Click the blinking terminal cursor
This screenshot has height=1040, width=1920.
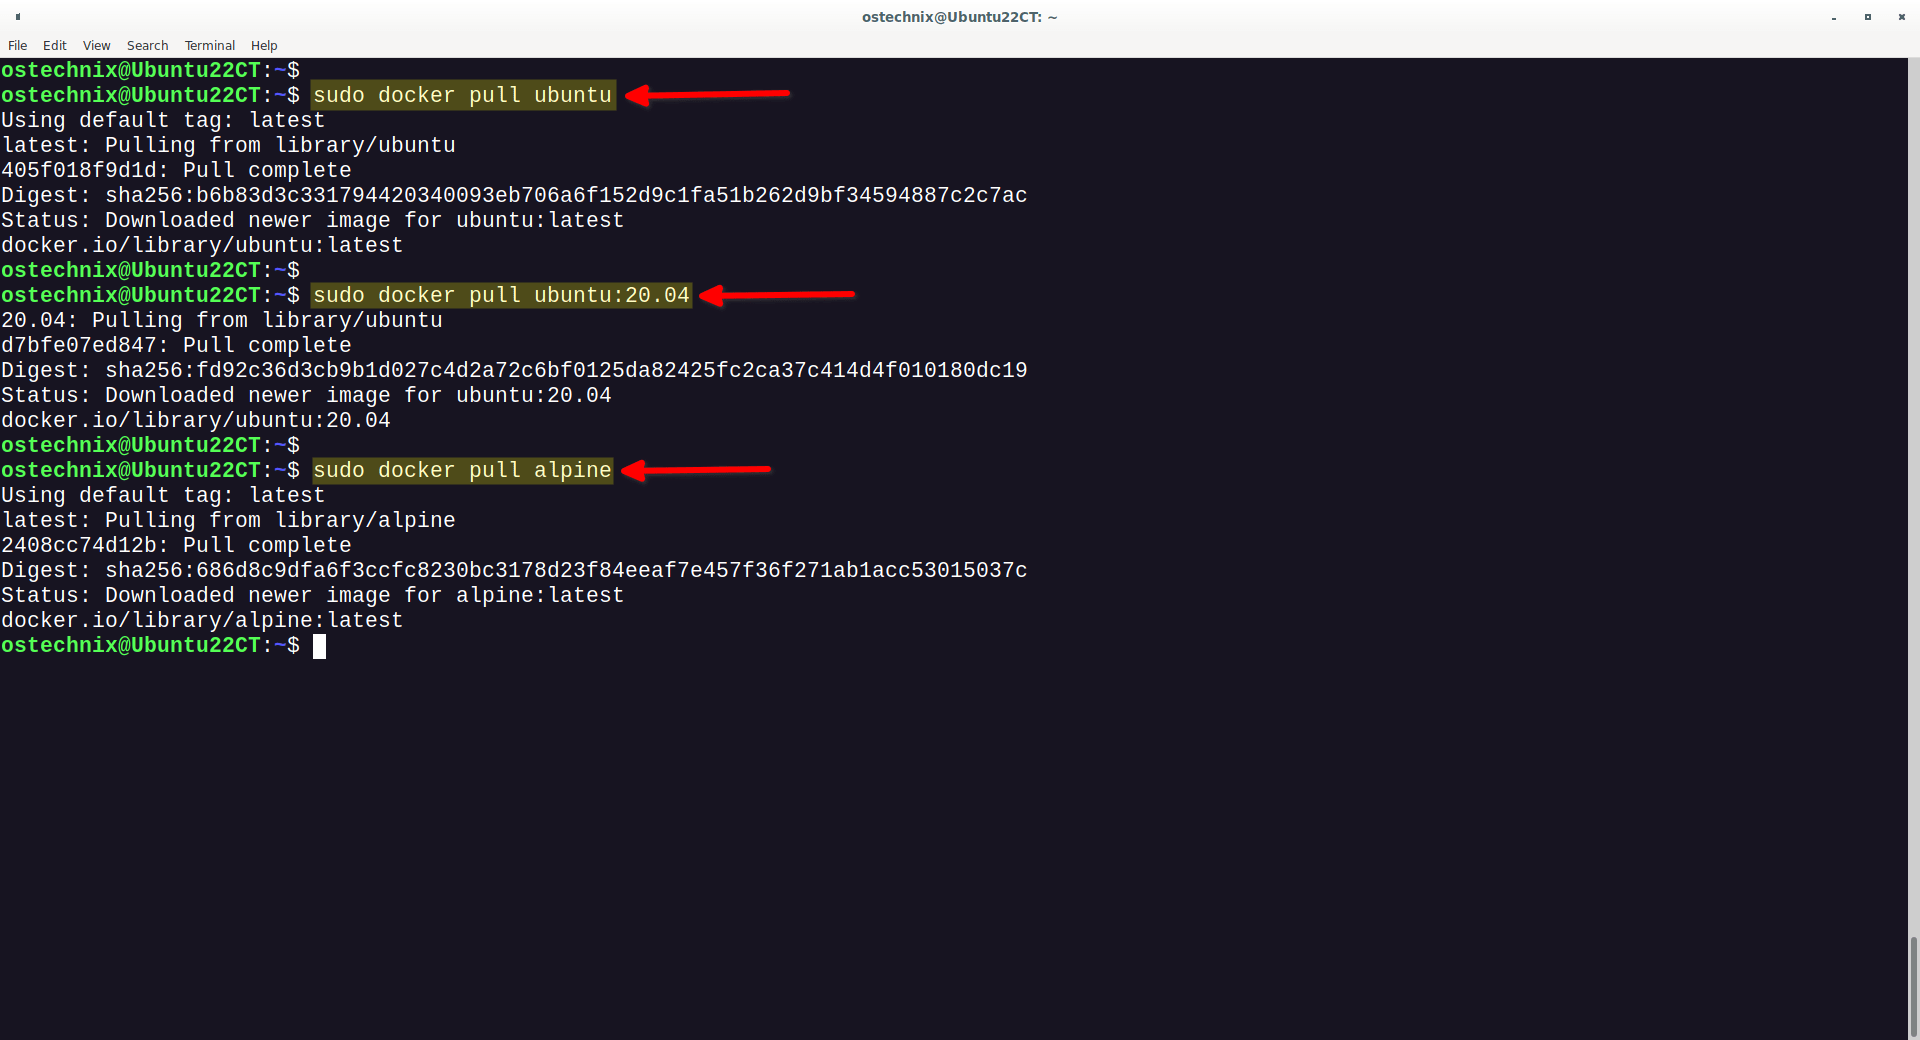tap(320, 646)
